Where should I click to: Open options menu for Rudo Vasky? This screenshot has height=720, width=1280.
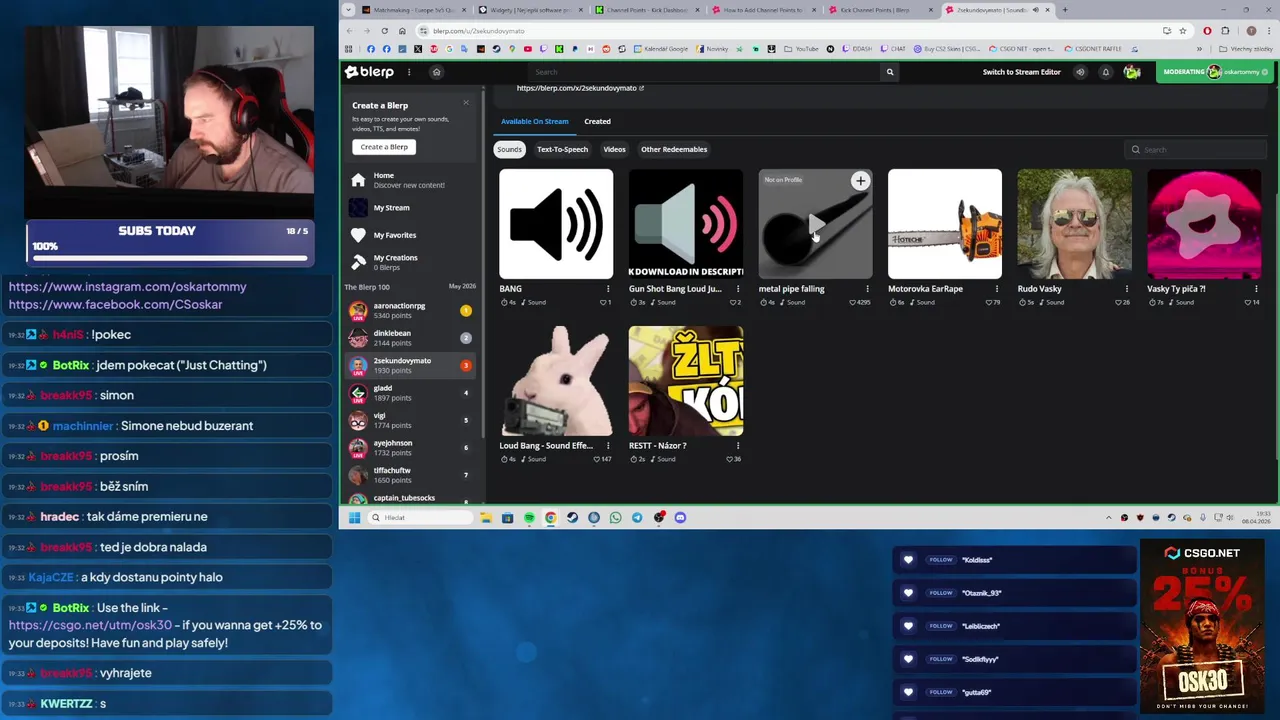pyautogui.click(x=1126, y=289)
